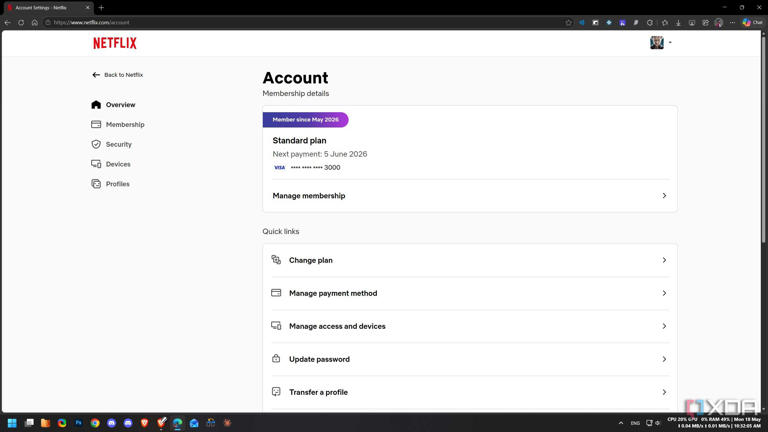Viewport: 768px width, 432px height.
Task: Click the Visa card ending 3000
Action: point(307,168)
